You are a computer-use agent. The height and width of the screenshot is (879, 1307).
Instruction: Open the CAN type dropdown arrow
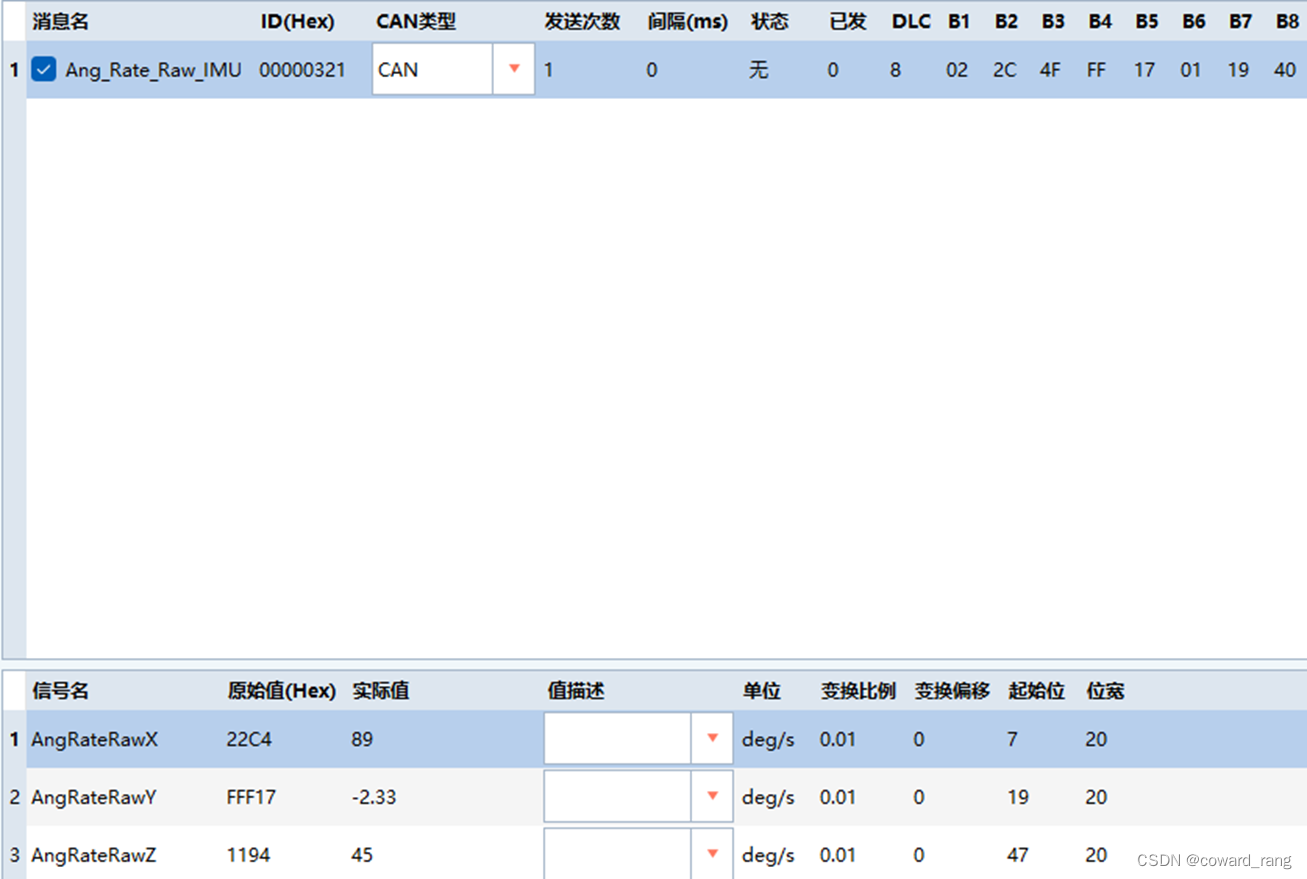(514, 69)
